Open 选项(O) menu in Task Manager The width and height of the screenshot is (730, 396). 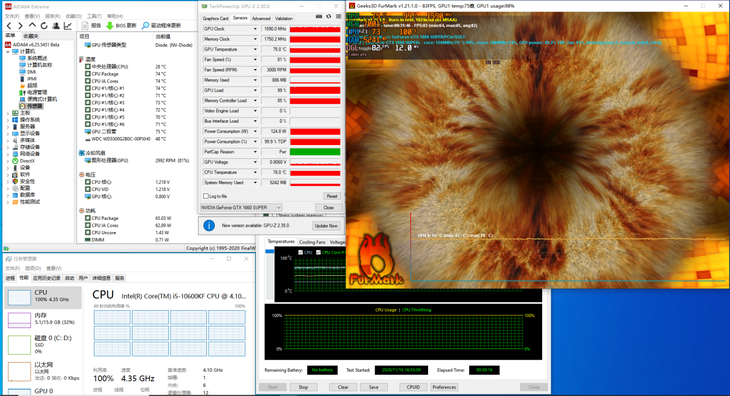pyautogui.click(x=33, y=268)
